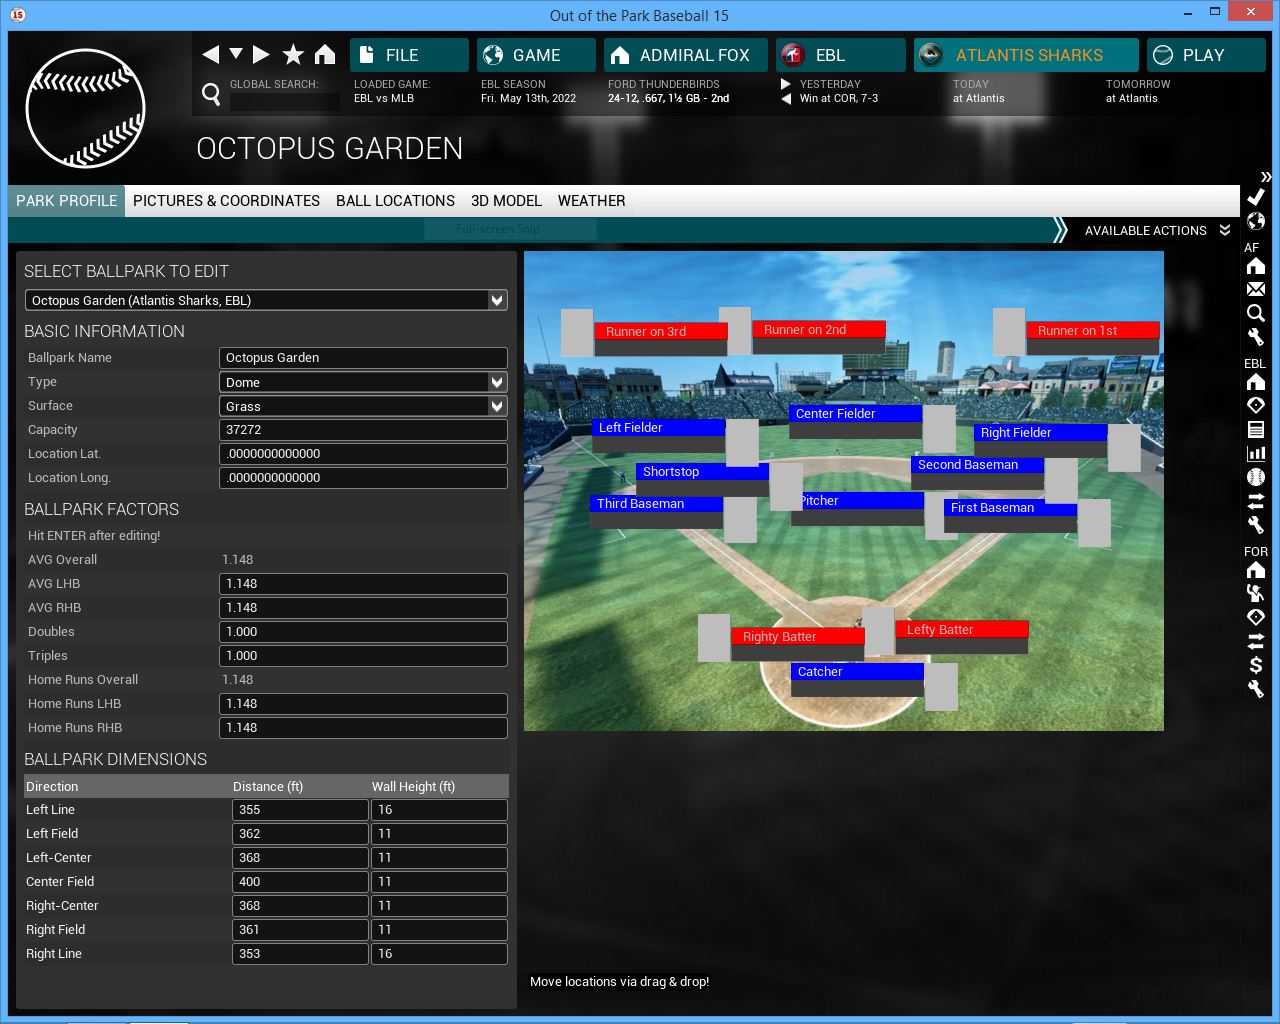
Task: Select the First Baseman position marker
Action: [x=1010, y=508]
